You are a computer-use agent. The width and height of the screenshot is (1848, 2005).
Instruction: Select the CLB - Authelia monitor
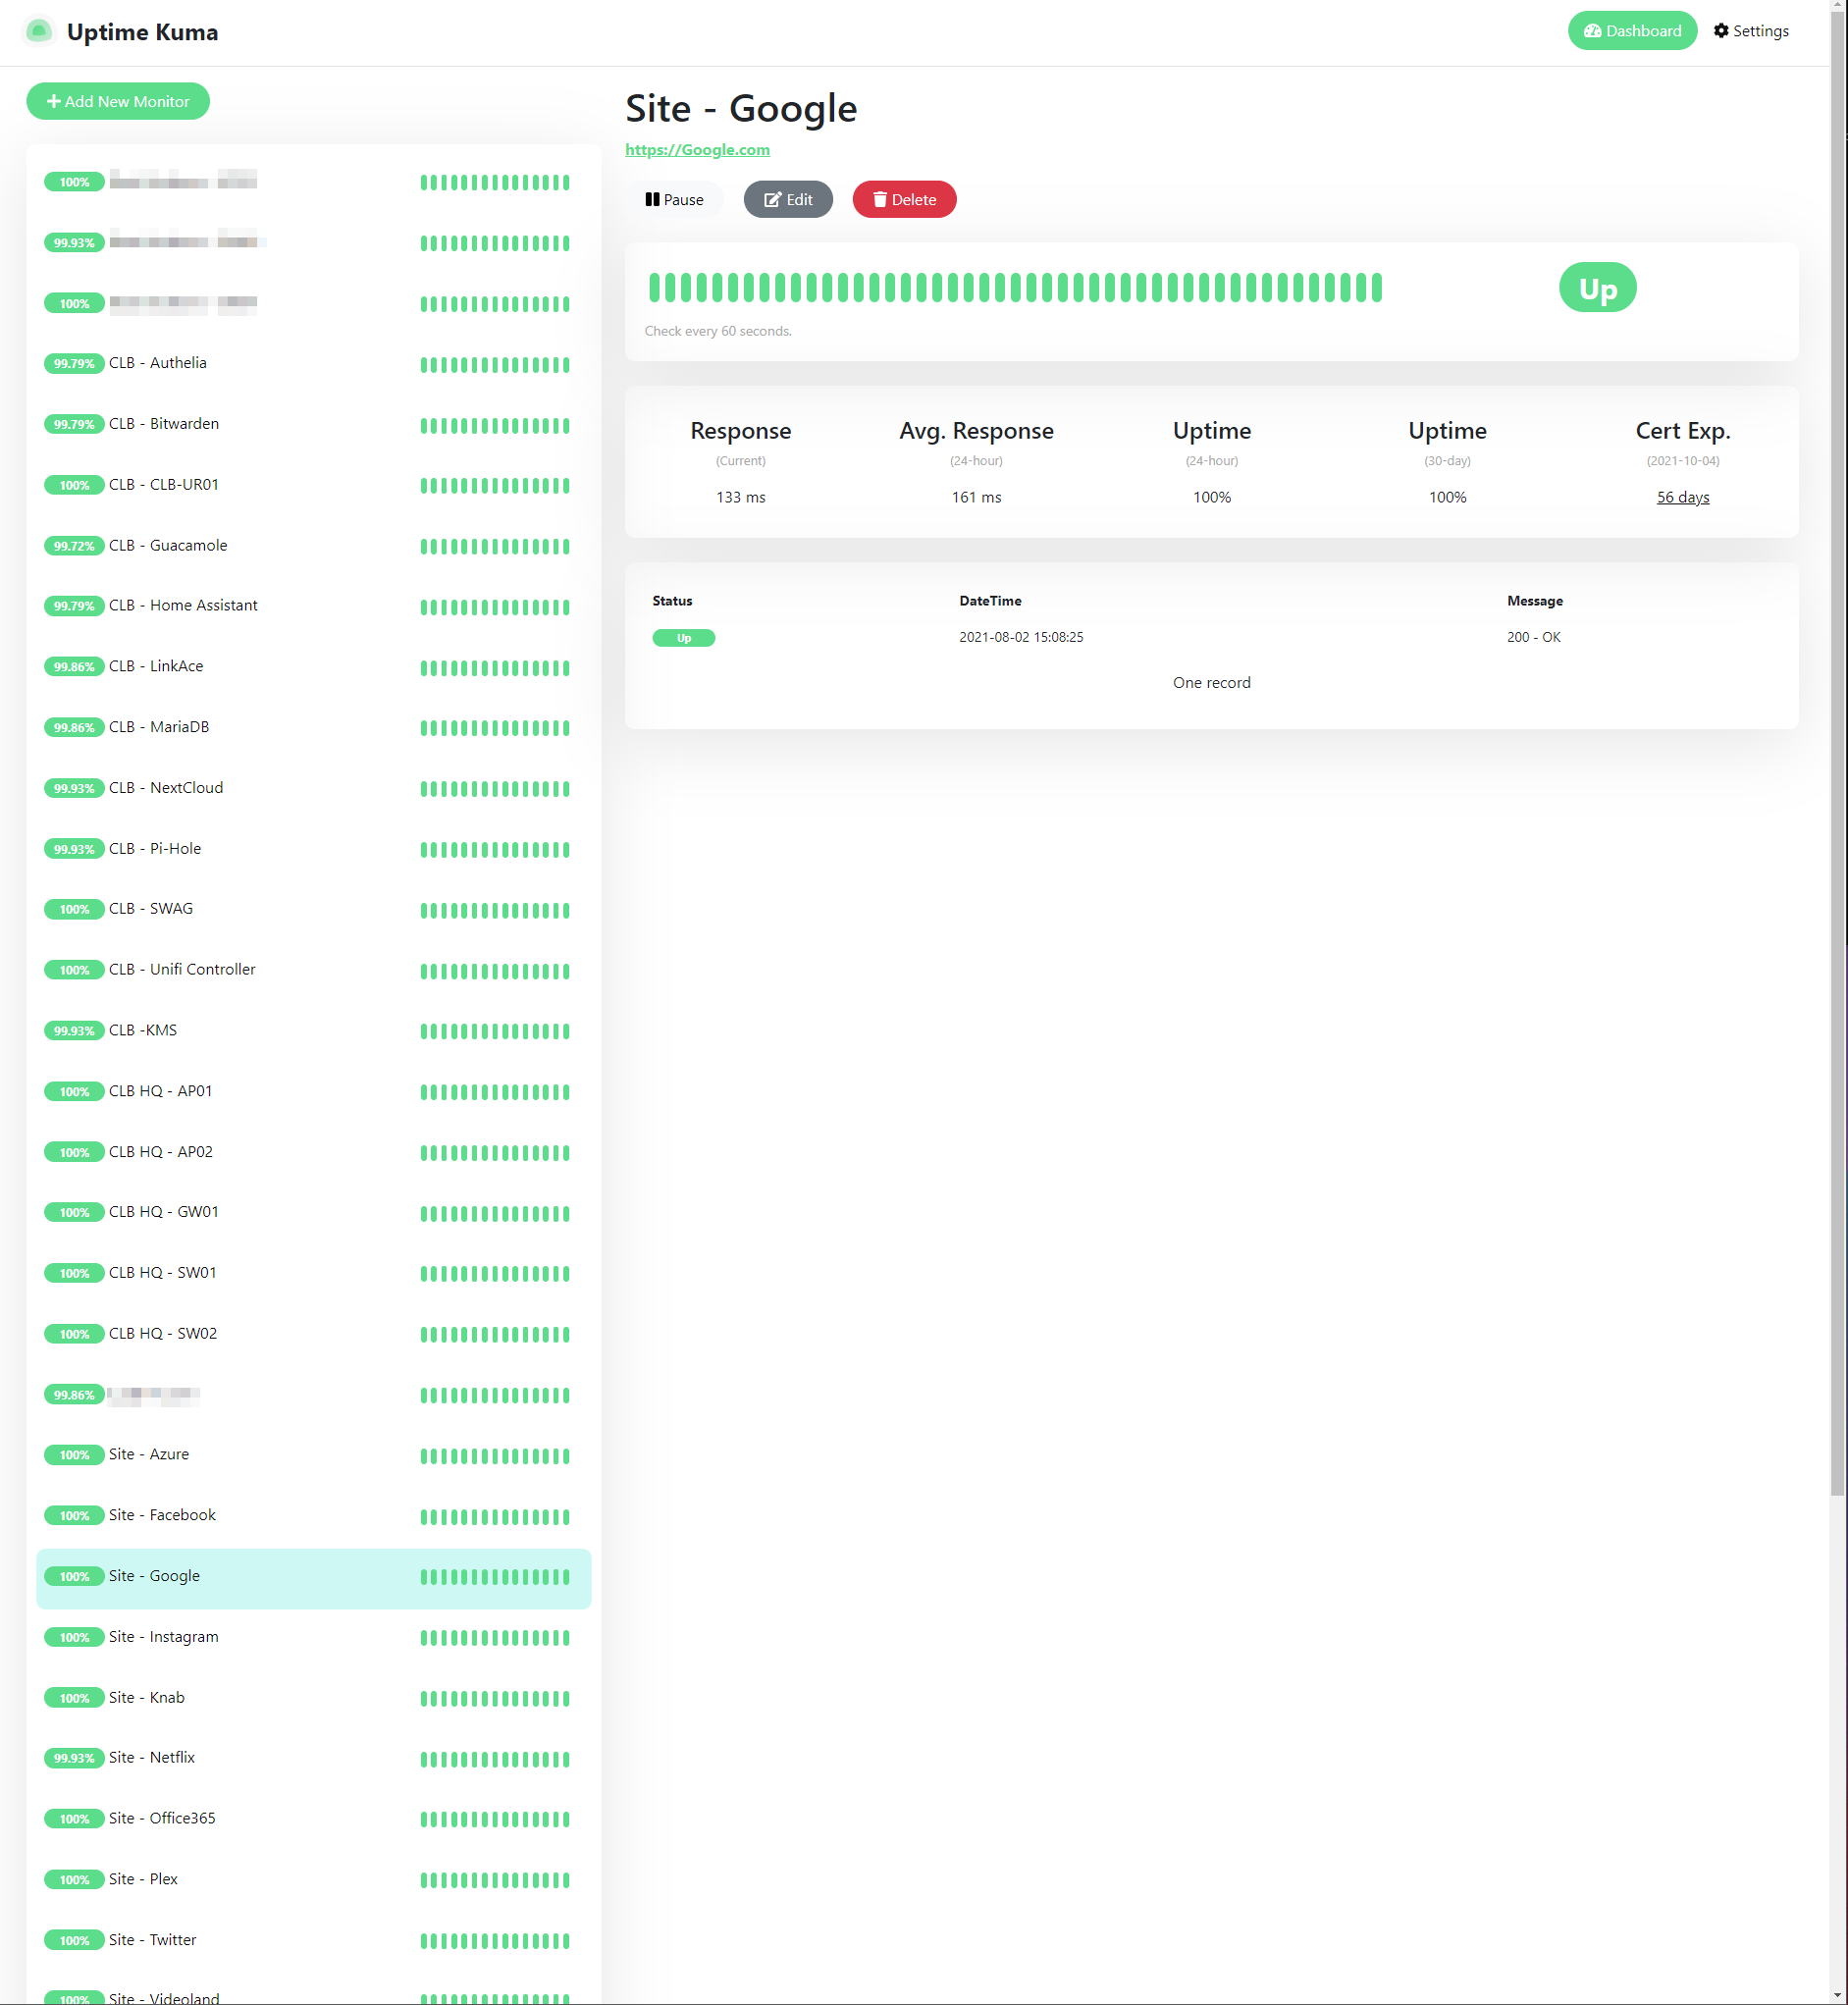point(314,364)
